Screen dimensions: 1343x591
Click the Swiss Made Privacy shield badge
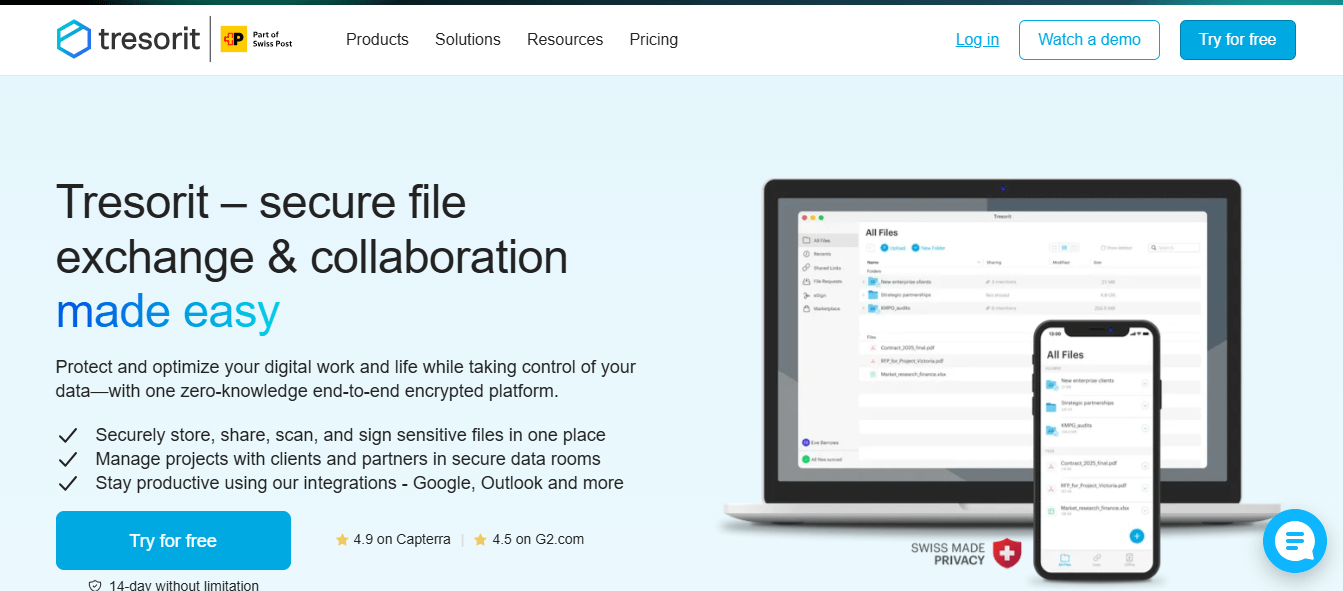pyautogui.click(x=1006, y=553)
